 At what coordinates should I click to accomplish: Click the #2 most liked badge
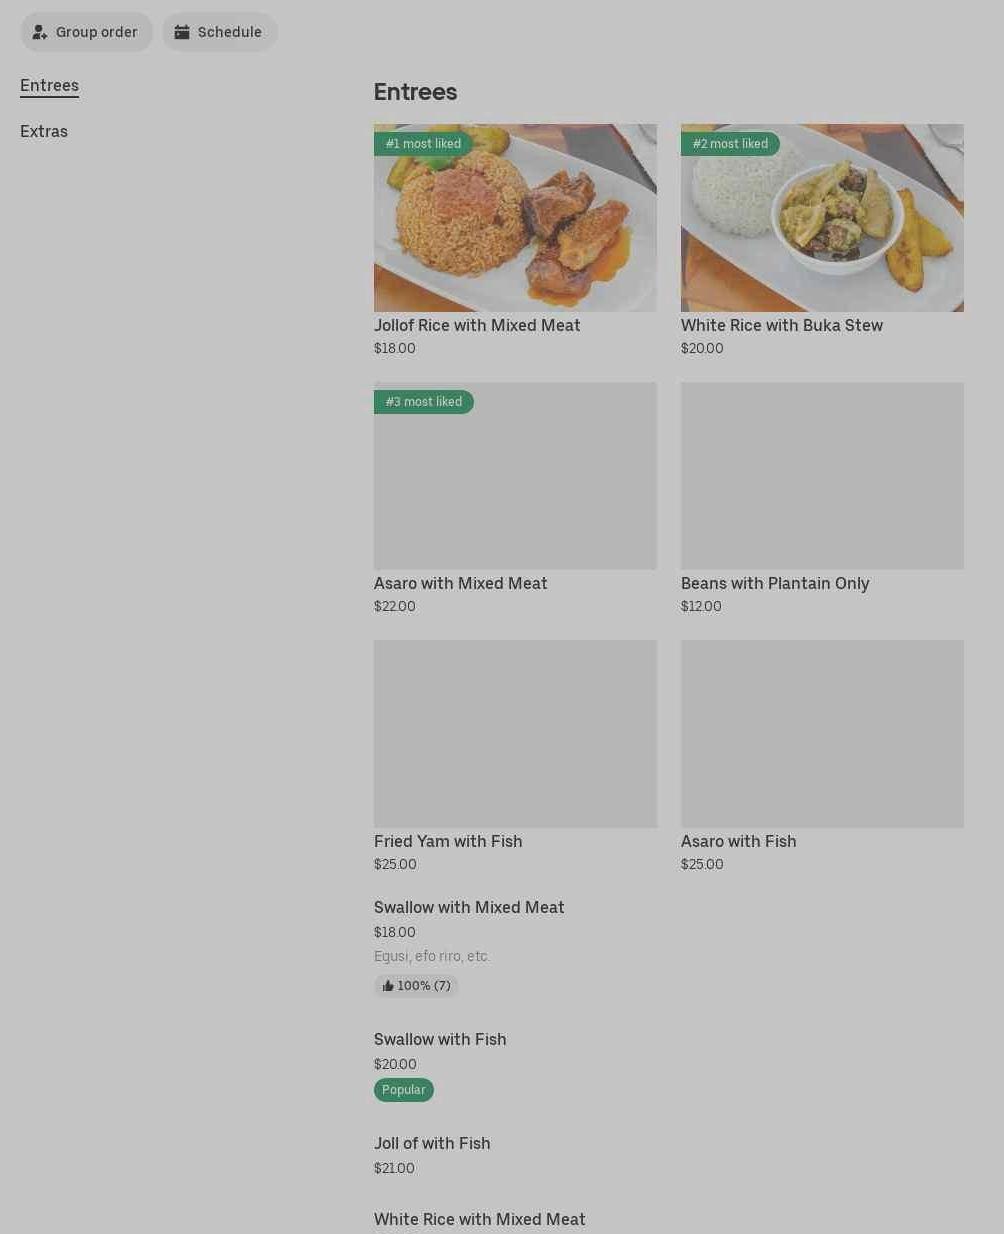[730, 144]
